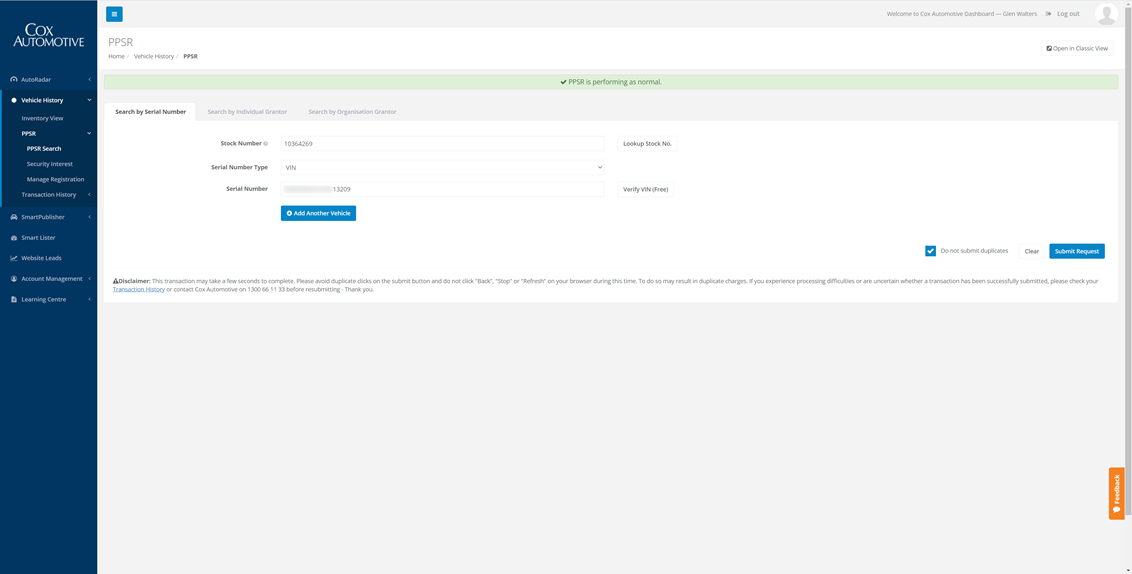Click the Stock Number input field
Image resolution: width=1132 pixels, height=574 pixels.
(442, 144)
